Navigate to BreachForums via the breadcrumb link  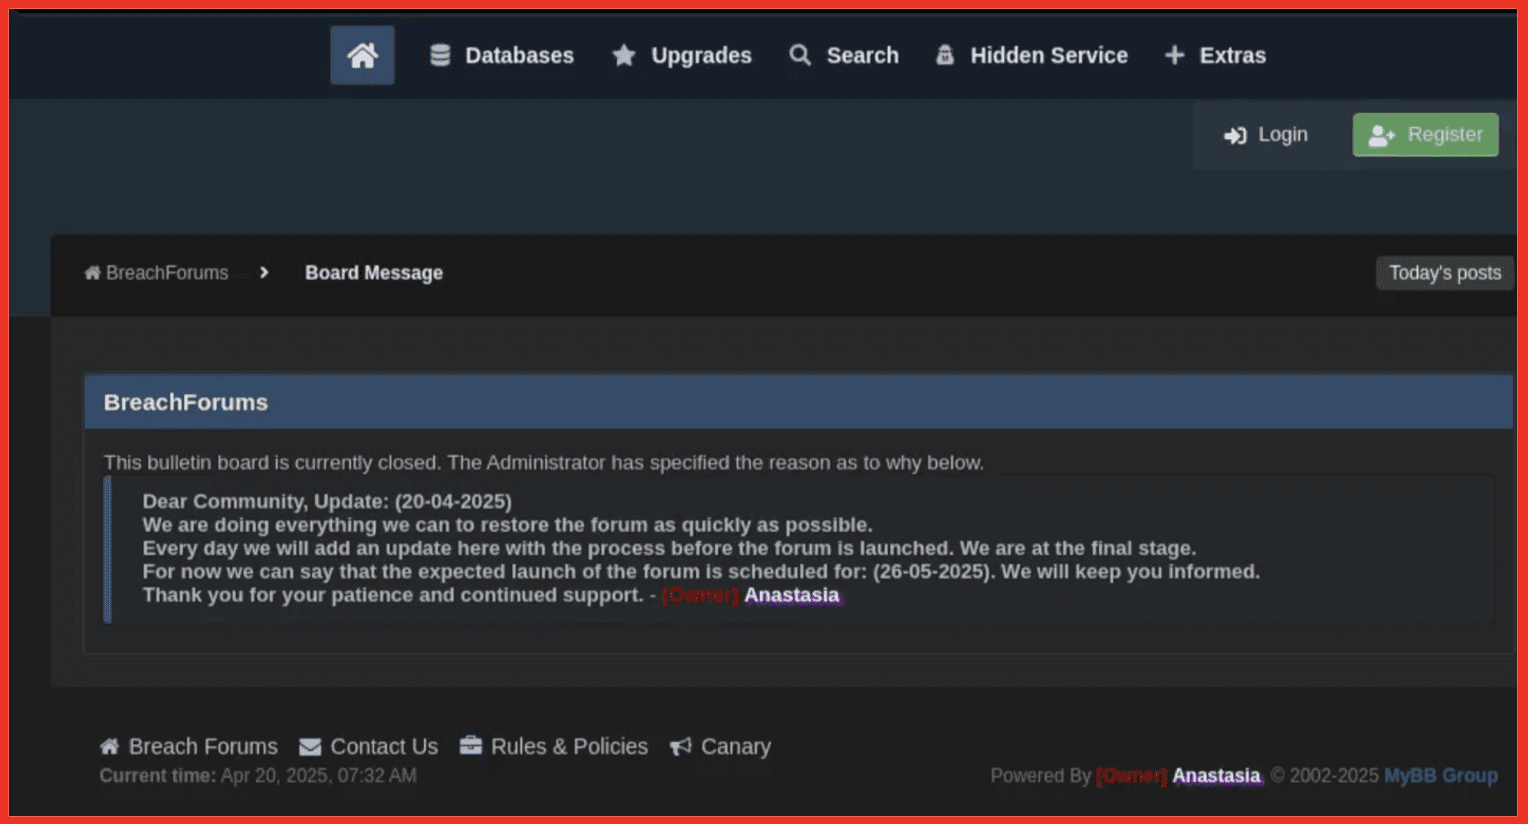point(167,272)
